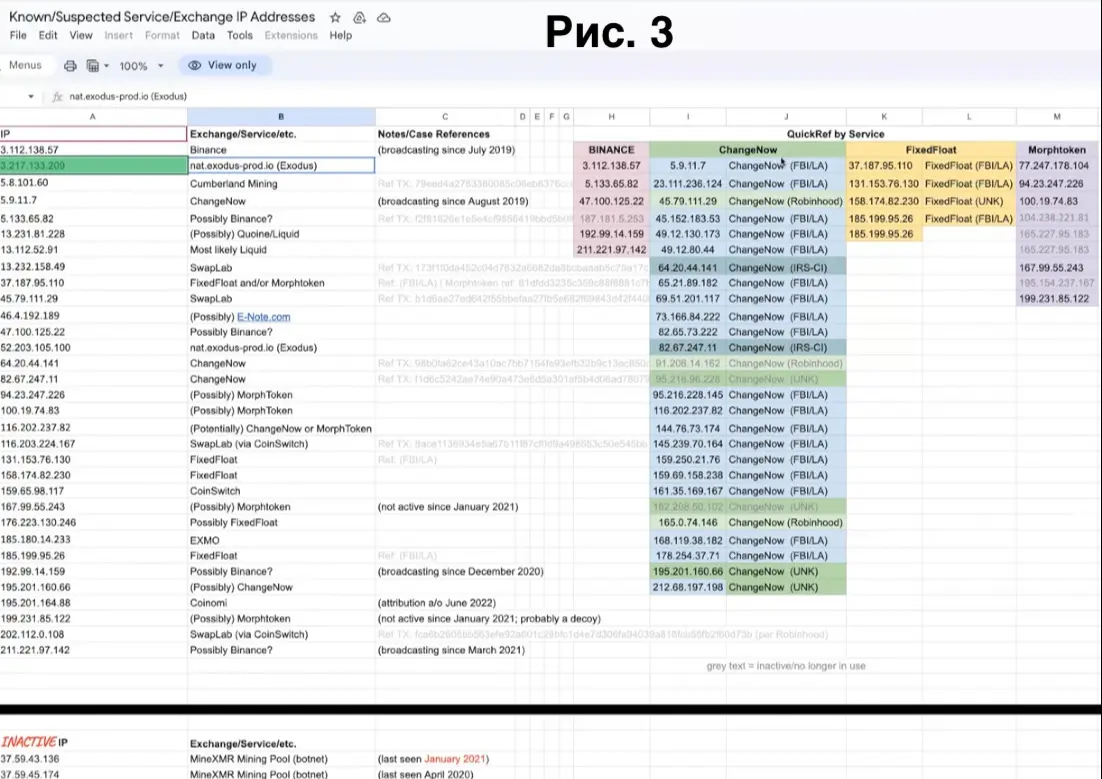Open the View menu
The height and width of the screenshot is (779, 1102).
pos(81,35)
